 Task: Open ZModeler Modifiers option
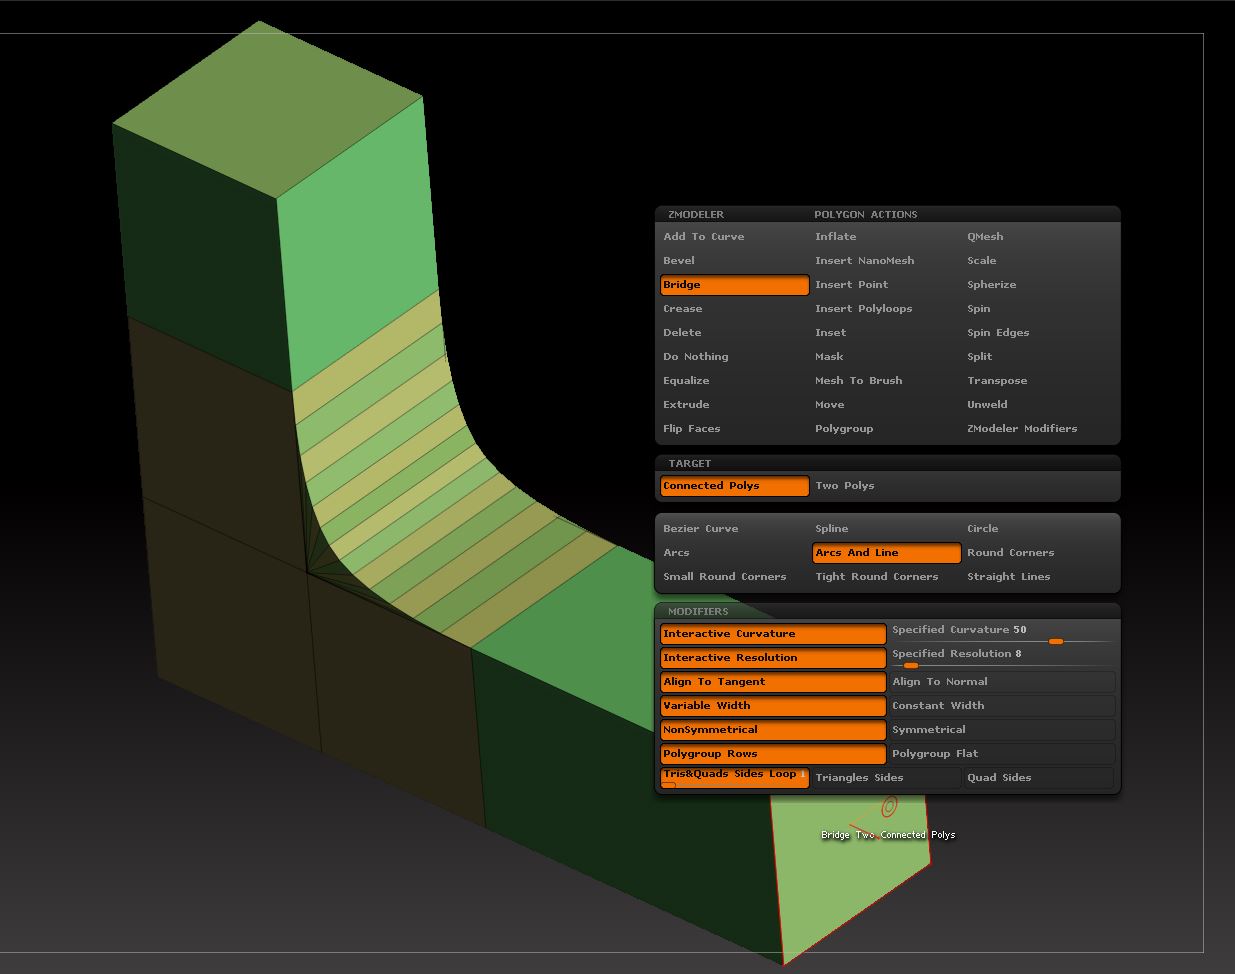click(1022, 429)
